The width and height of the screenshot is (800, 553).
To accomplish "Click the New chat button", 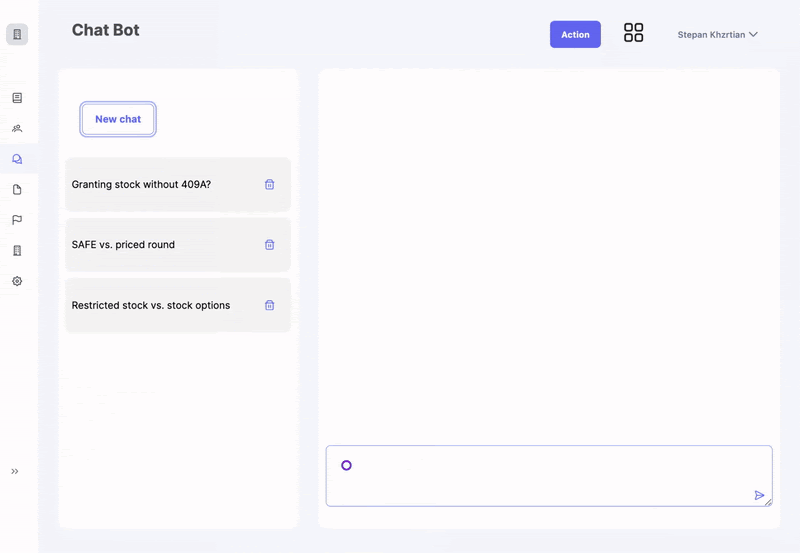I will [x=118, y=119].
